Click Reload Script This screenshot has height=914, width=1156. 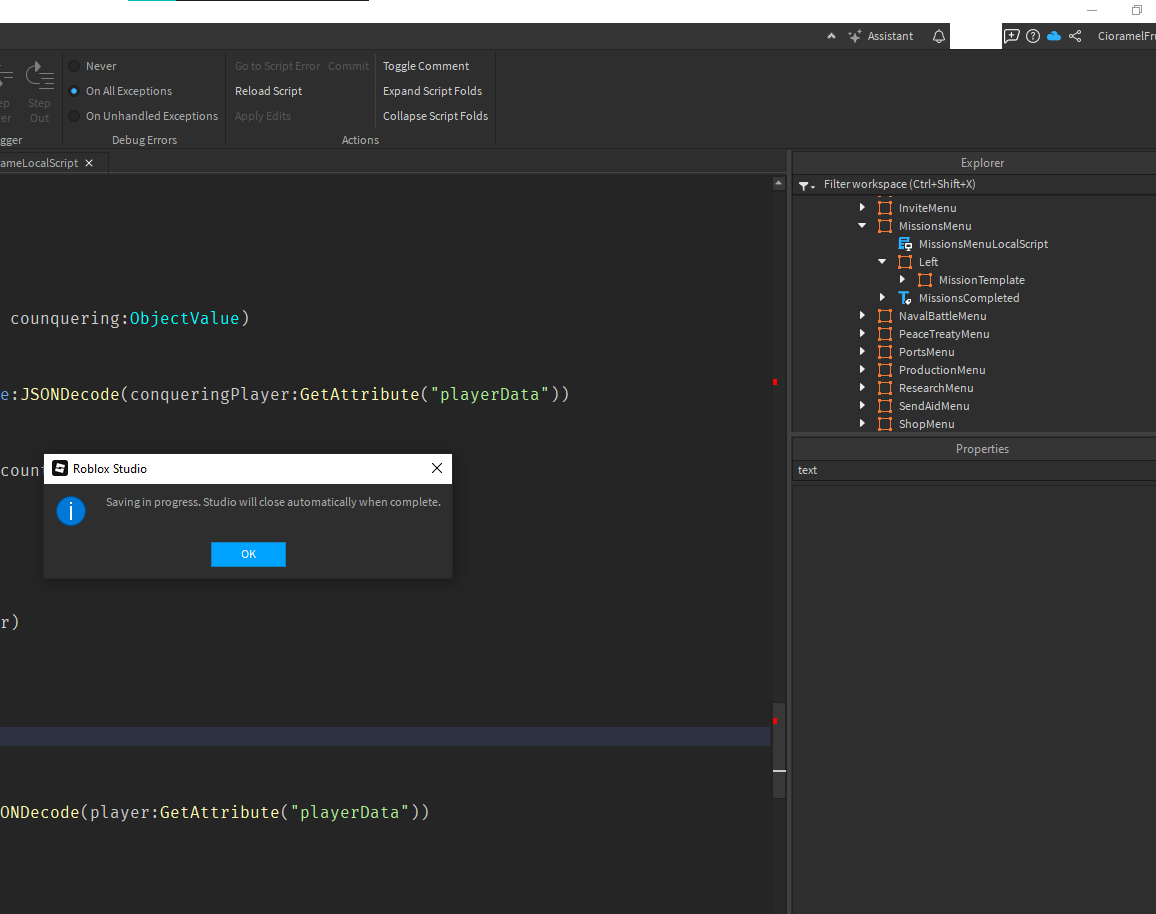pyautogui.click(x=268, y=91)
